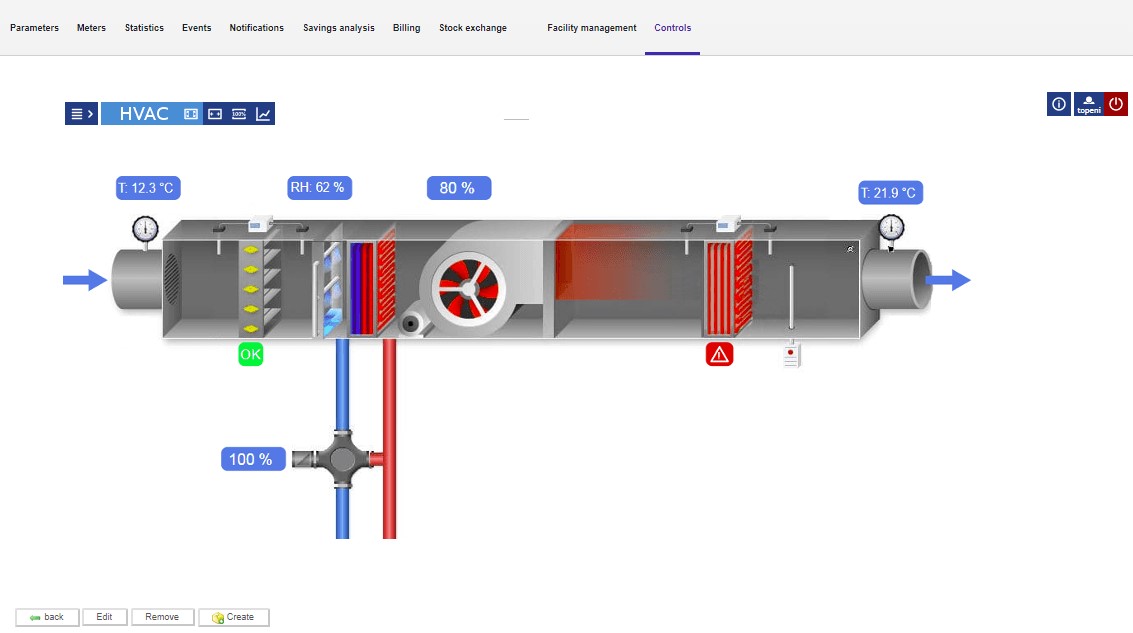
Task: Click the 100 % valve position value
Action: pos(251,459)
